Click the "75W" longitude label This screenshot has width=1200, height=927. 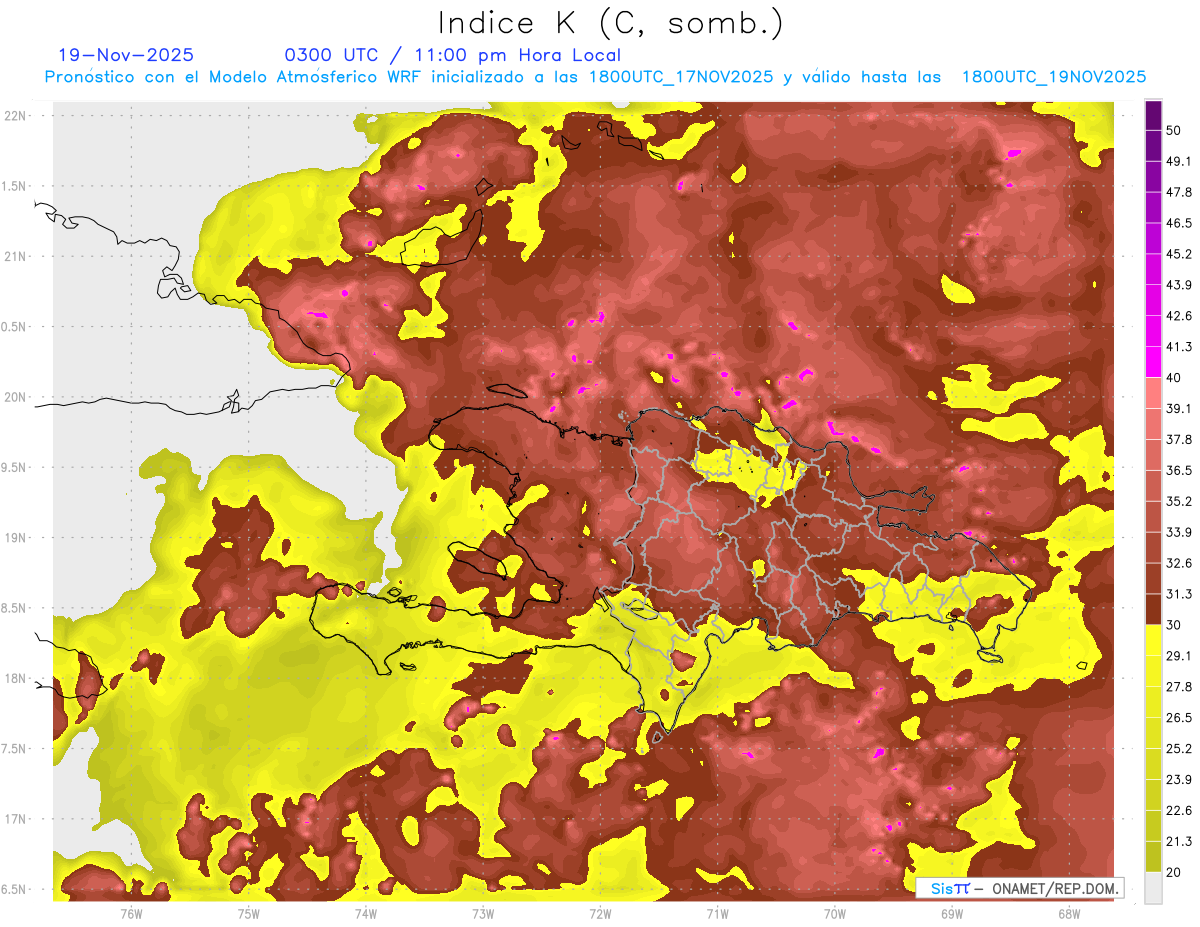(x=248, y=913)
